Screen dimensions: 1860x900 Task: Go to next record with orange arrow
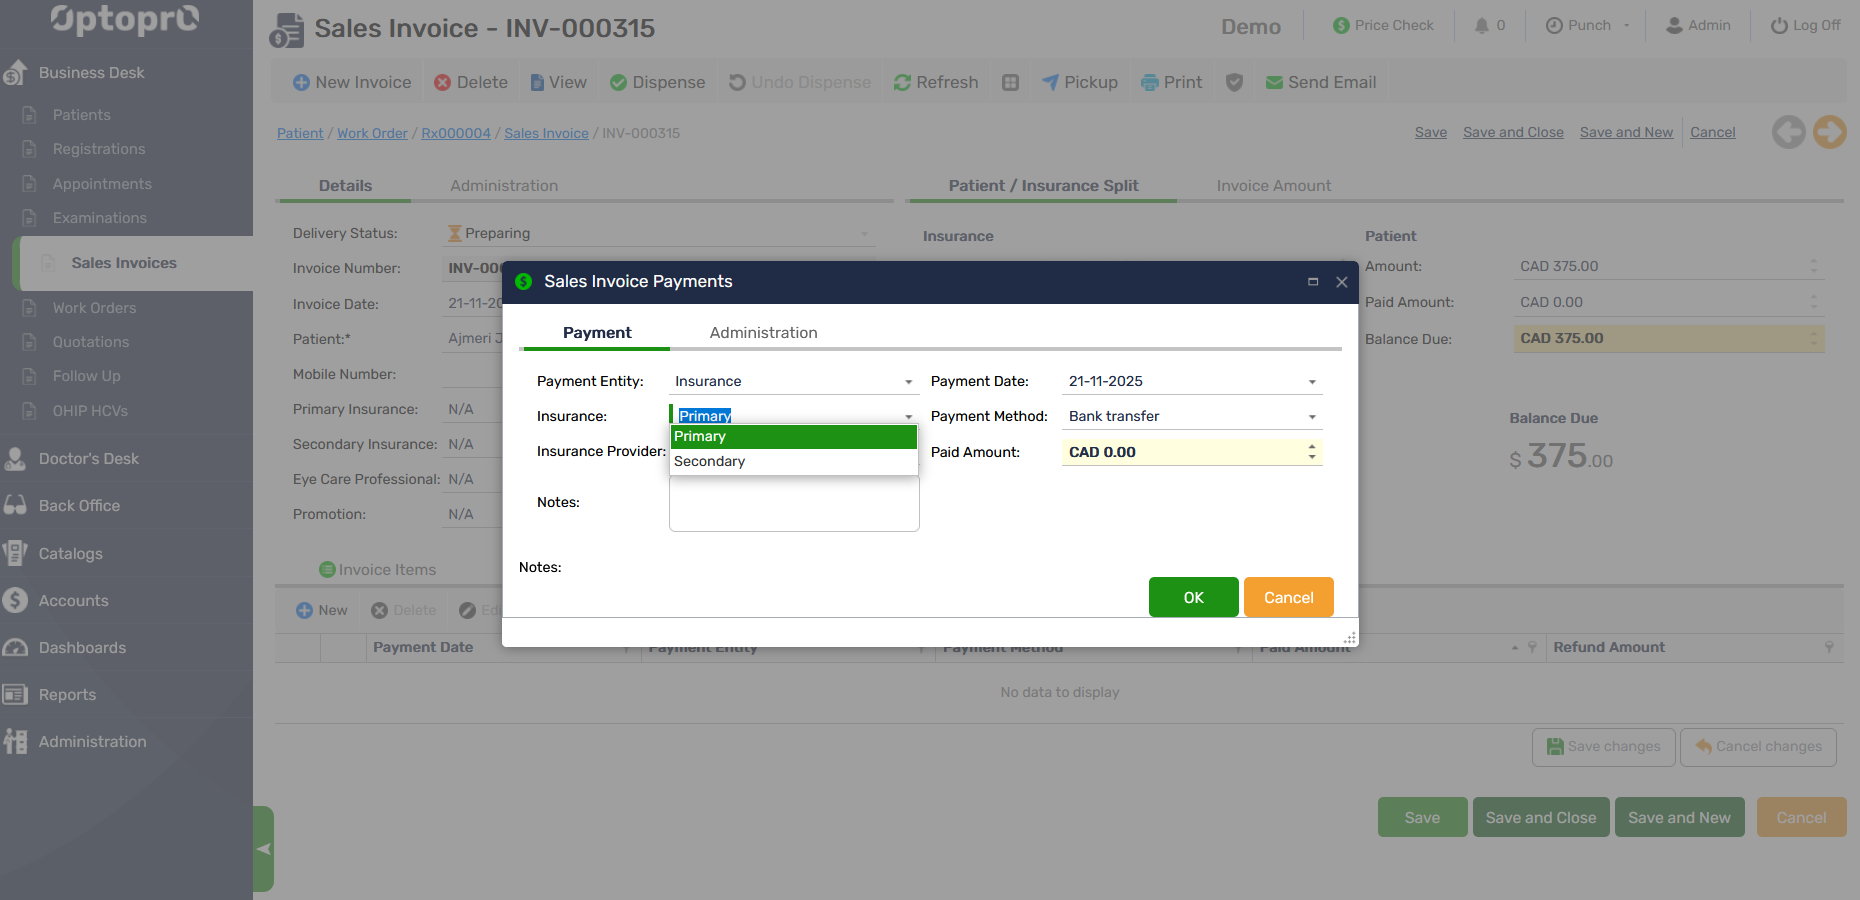[1829, 132]
